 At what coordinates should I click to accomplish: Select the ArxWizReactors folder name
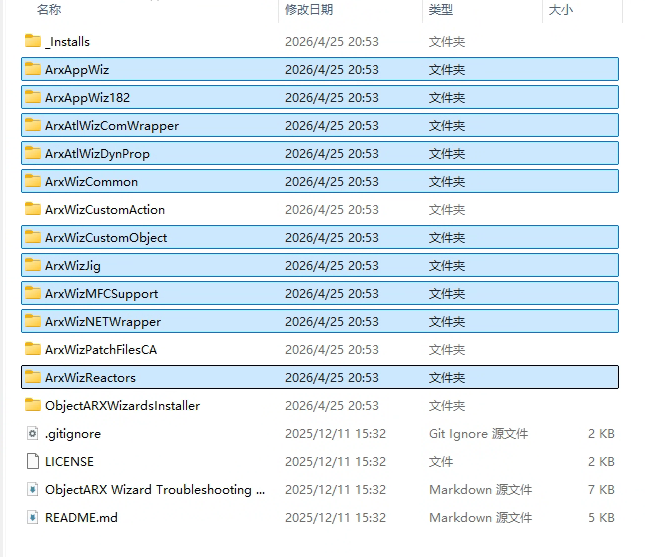point(90,377)
